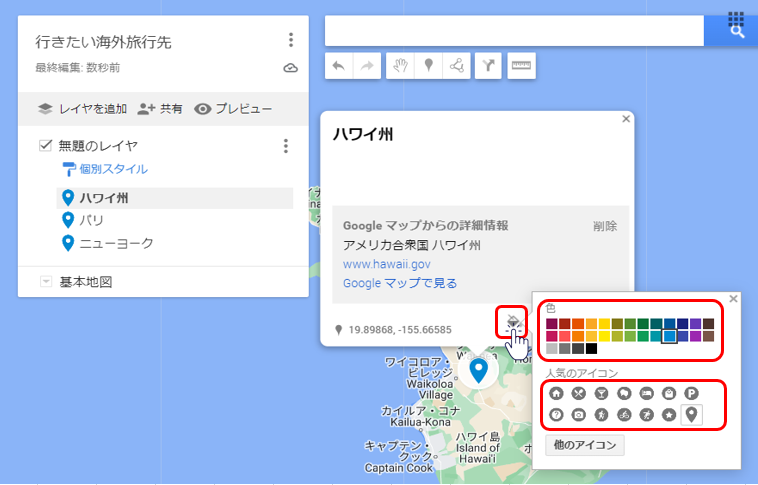Choose the lightest gray color swatch
The width and height of the screenshot is (758, 485).
pos(552,349)
